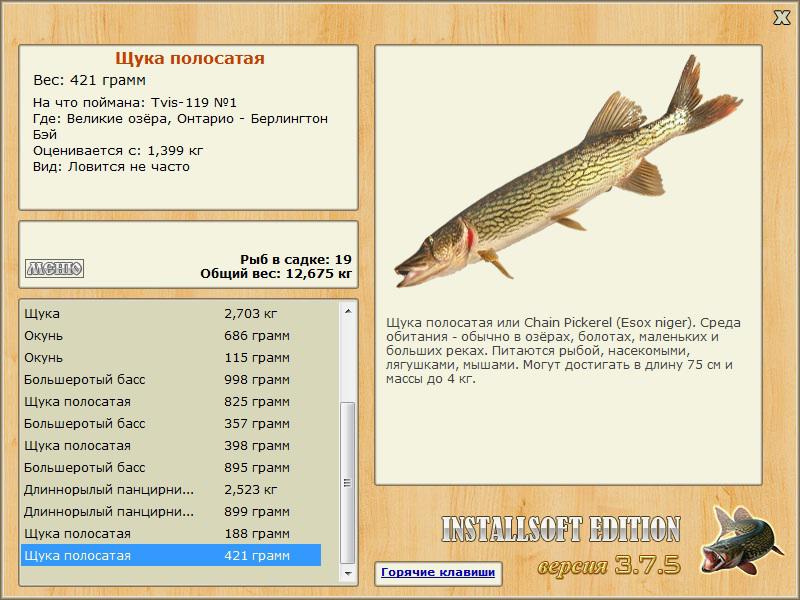The width and height of the screenshot is (800, 600).
Task: Click the scroll up arrow of the fish list
Action: pyautogui.click(x=348, y=311)
